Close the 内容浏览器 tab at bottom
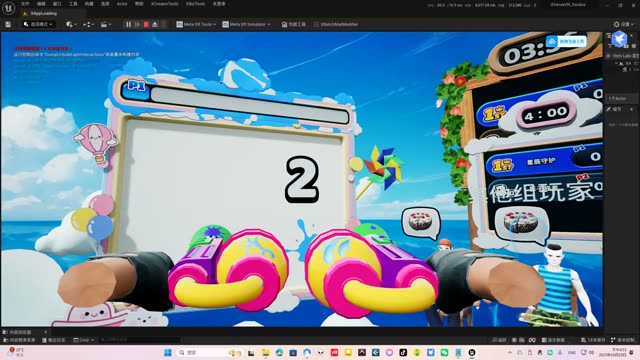This screenshot has width=640, height=360. point(45,332)
